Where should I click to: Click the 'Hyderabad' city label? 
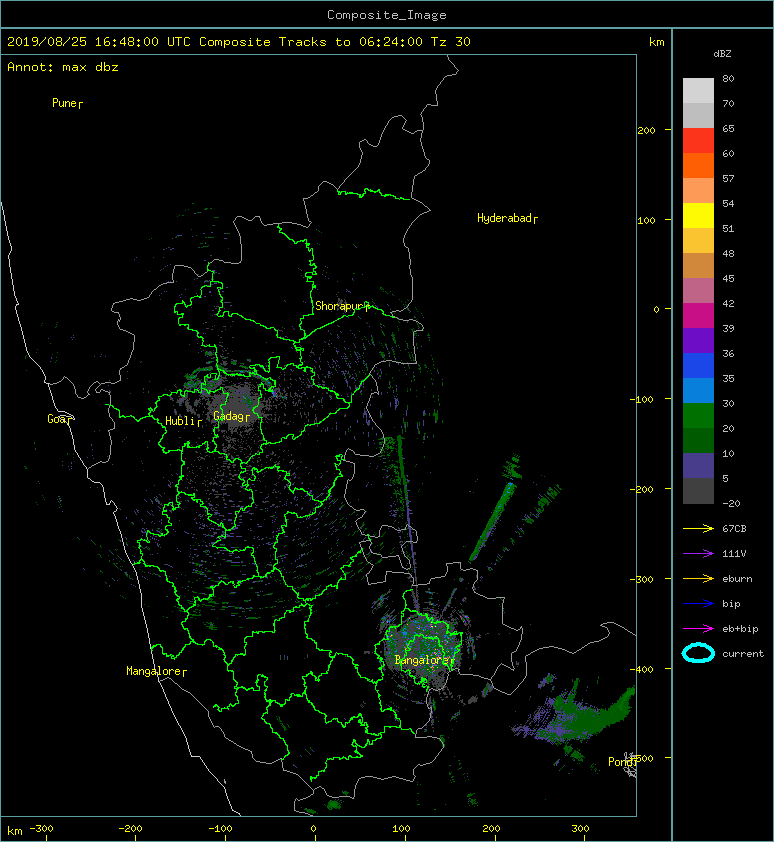(x=504, y=218)
